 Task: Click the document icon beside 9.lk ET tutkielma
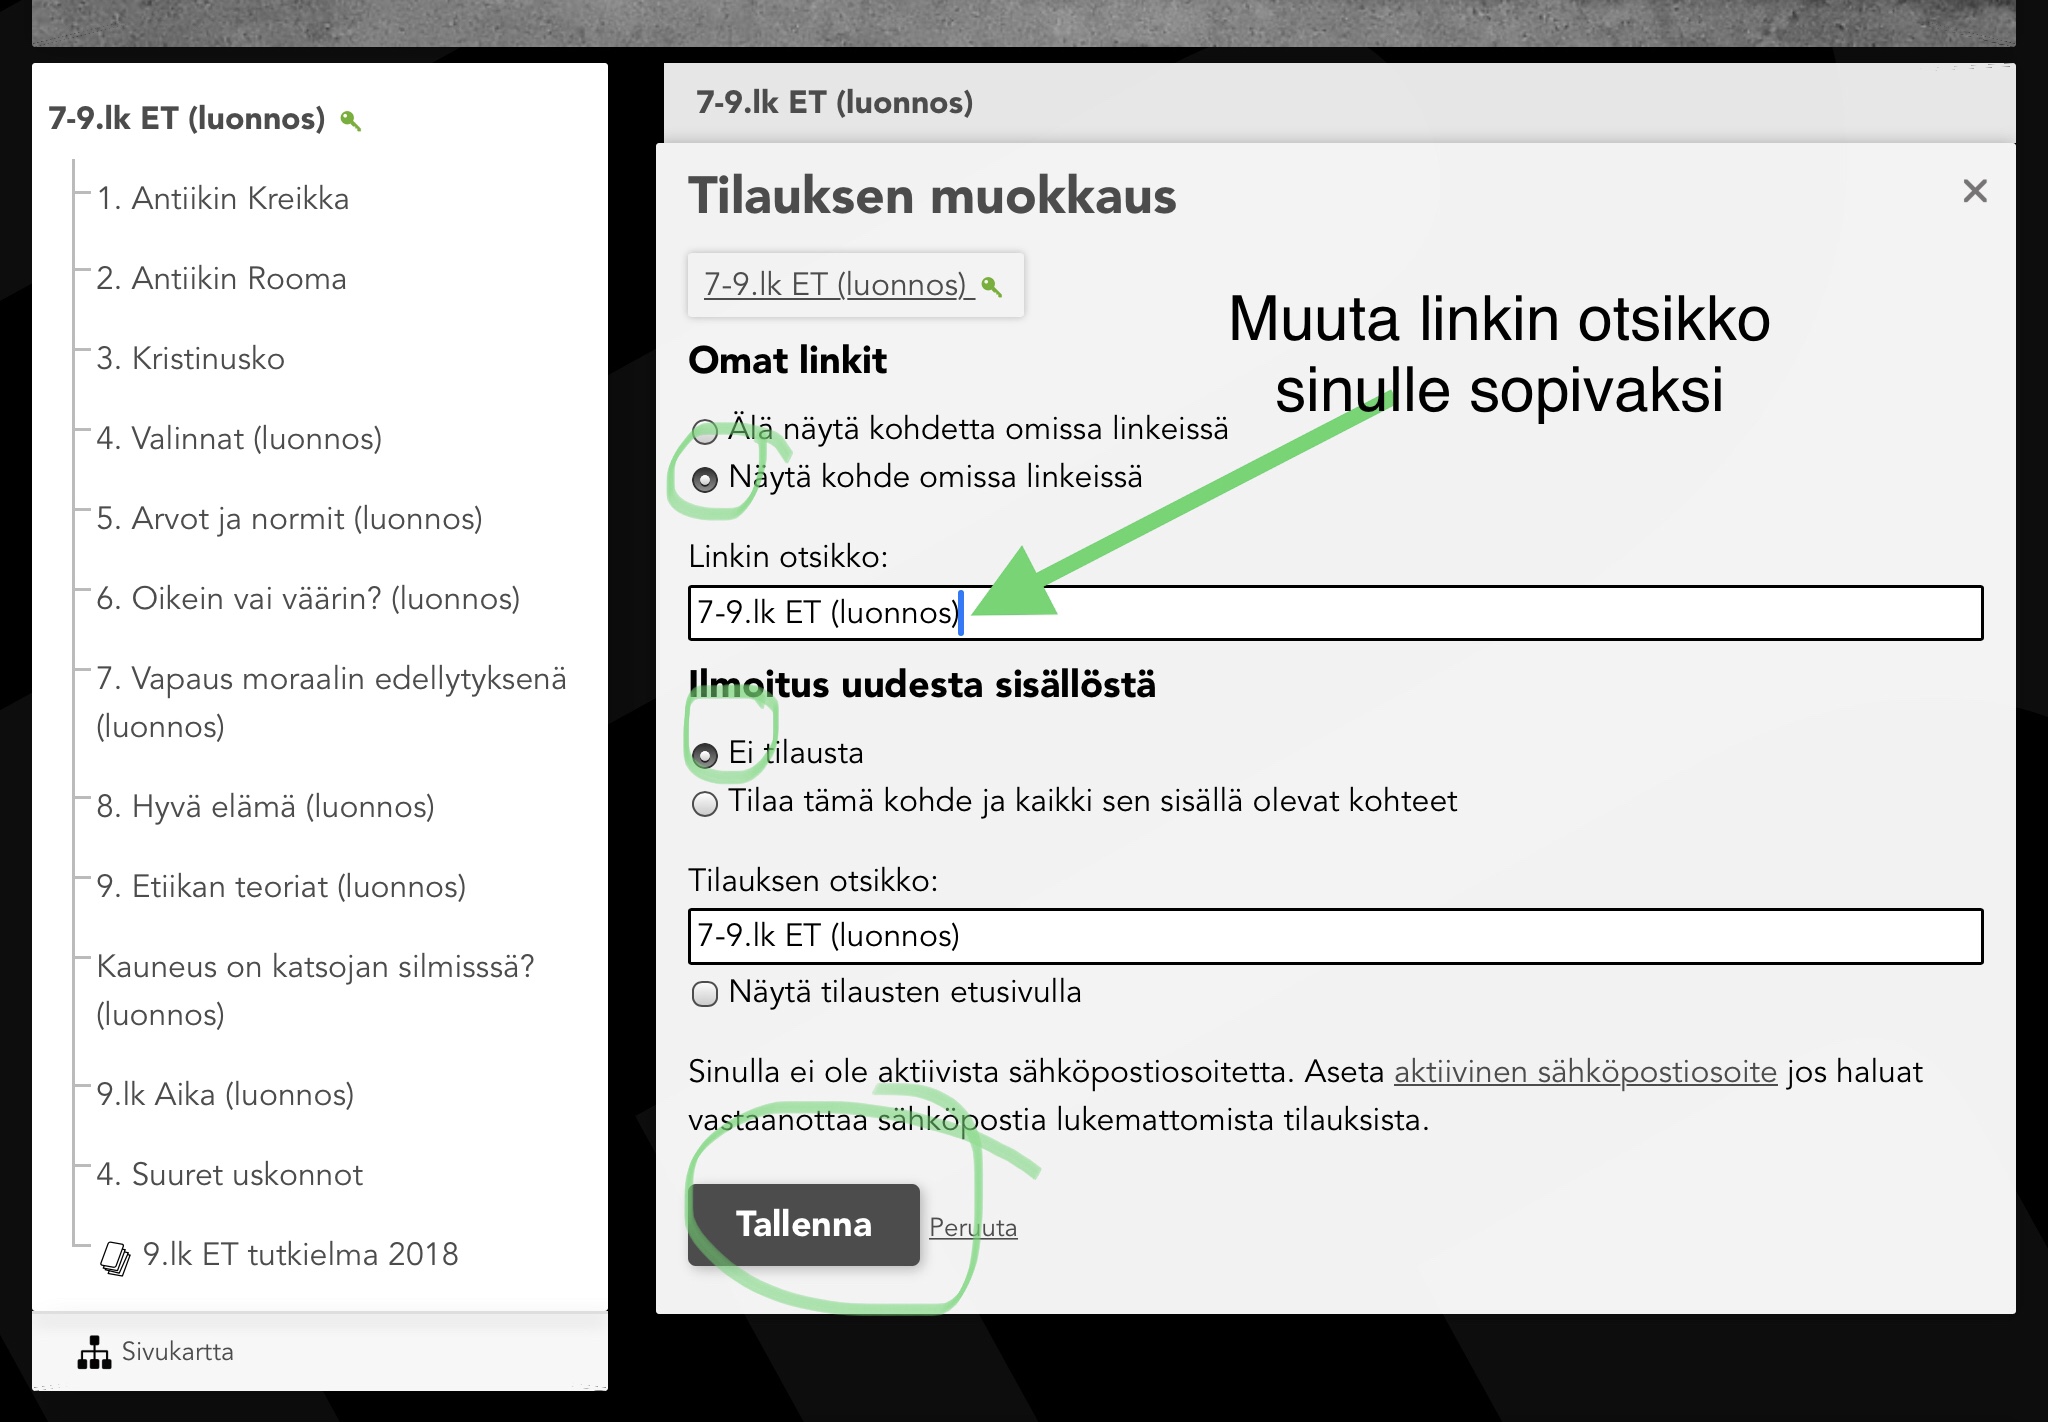pyautogui.click(x=116, y=1258)
